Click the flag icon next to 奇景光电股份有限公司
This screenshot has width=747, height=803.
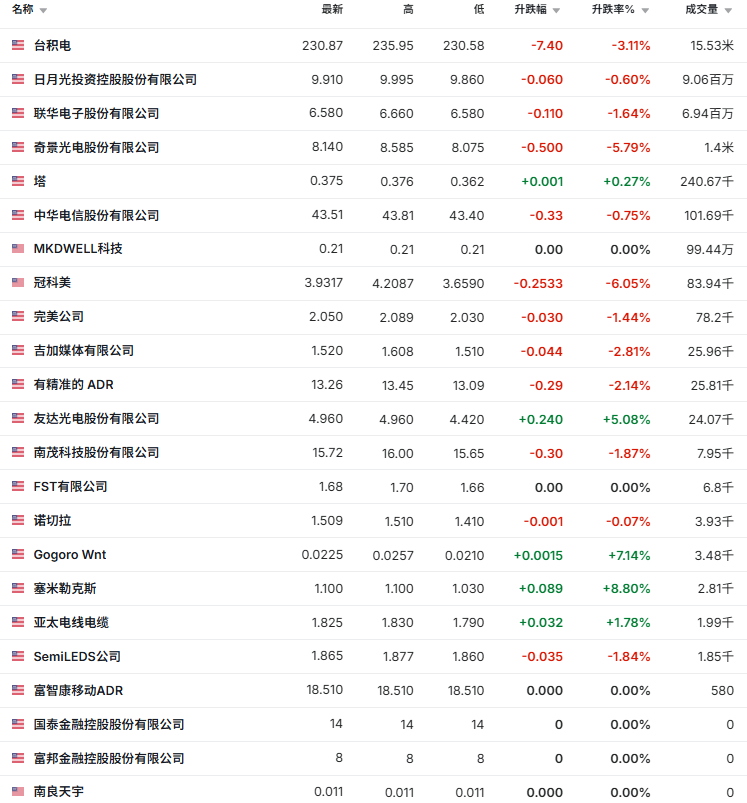18,147
